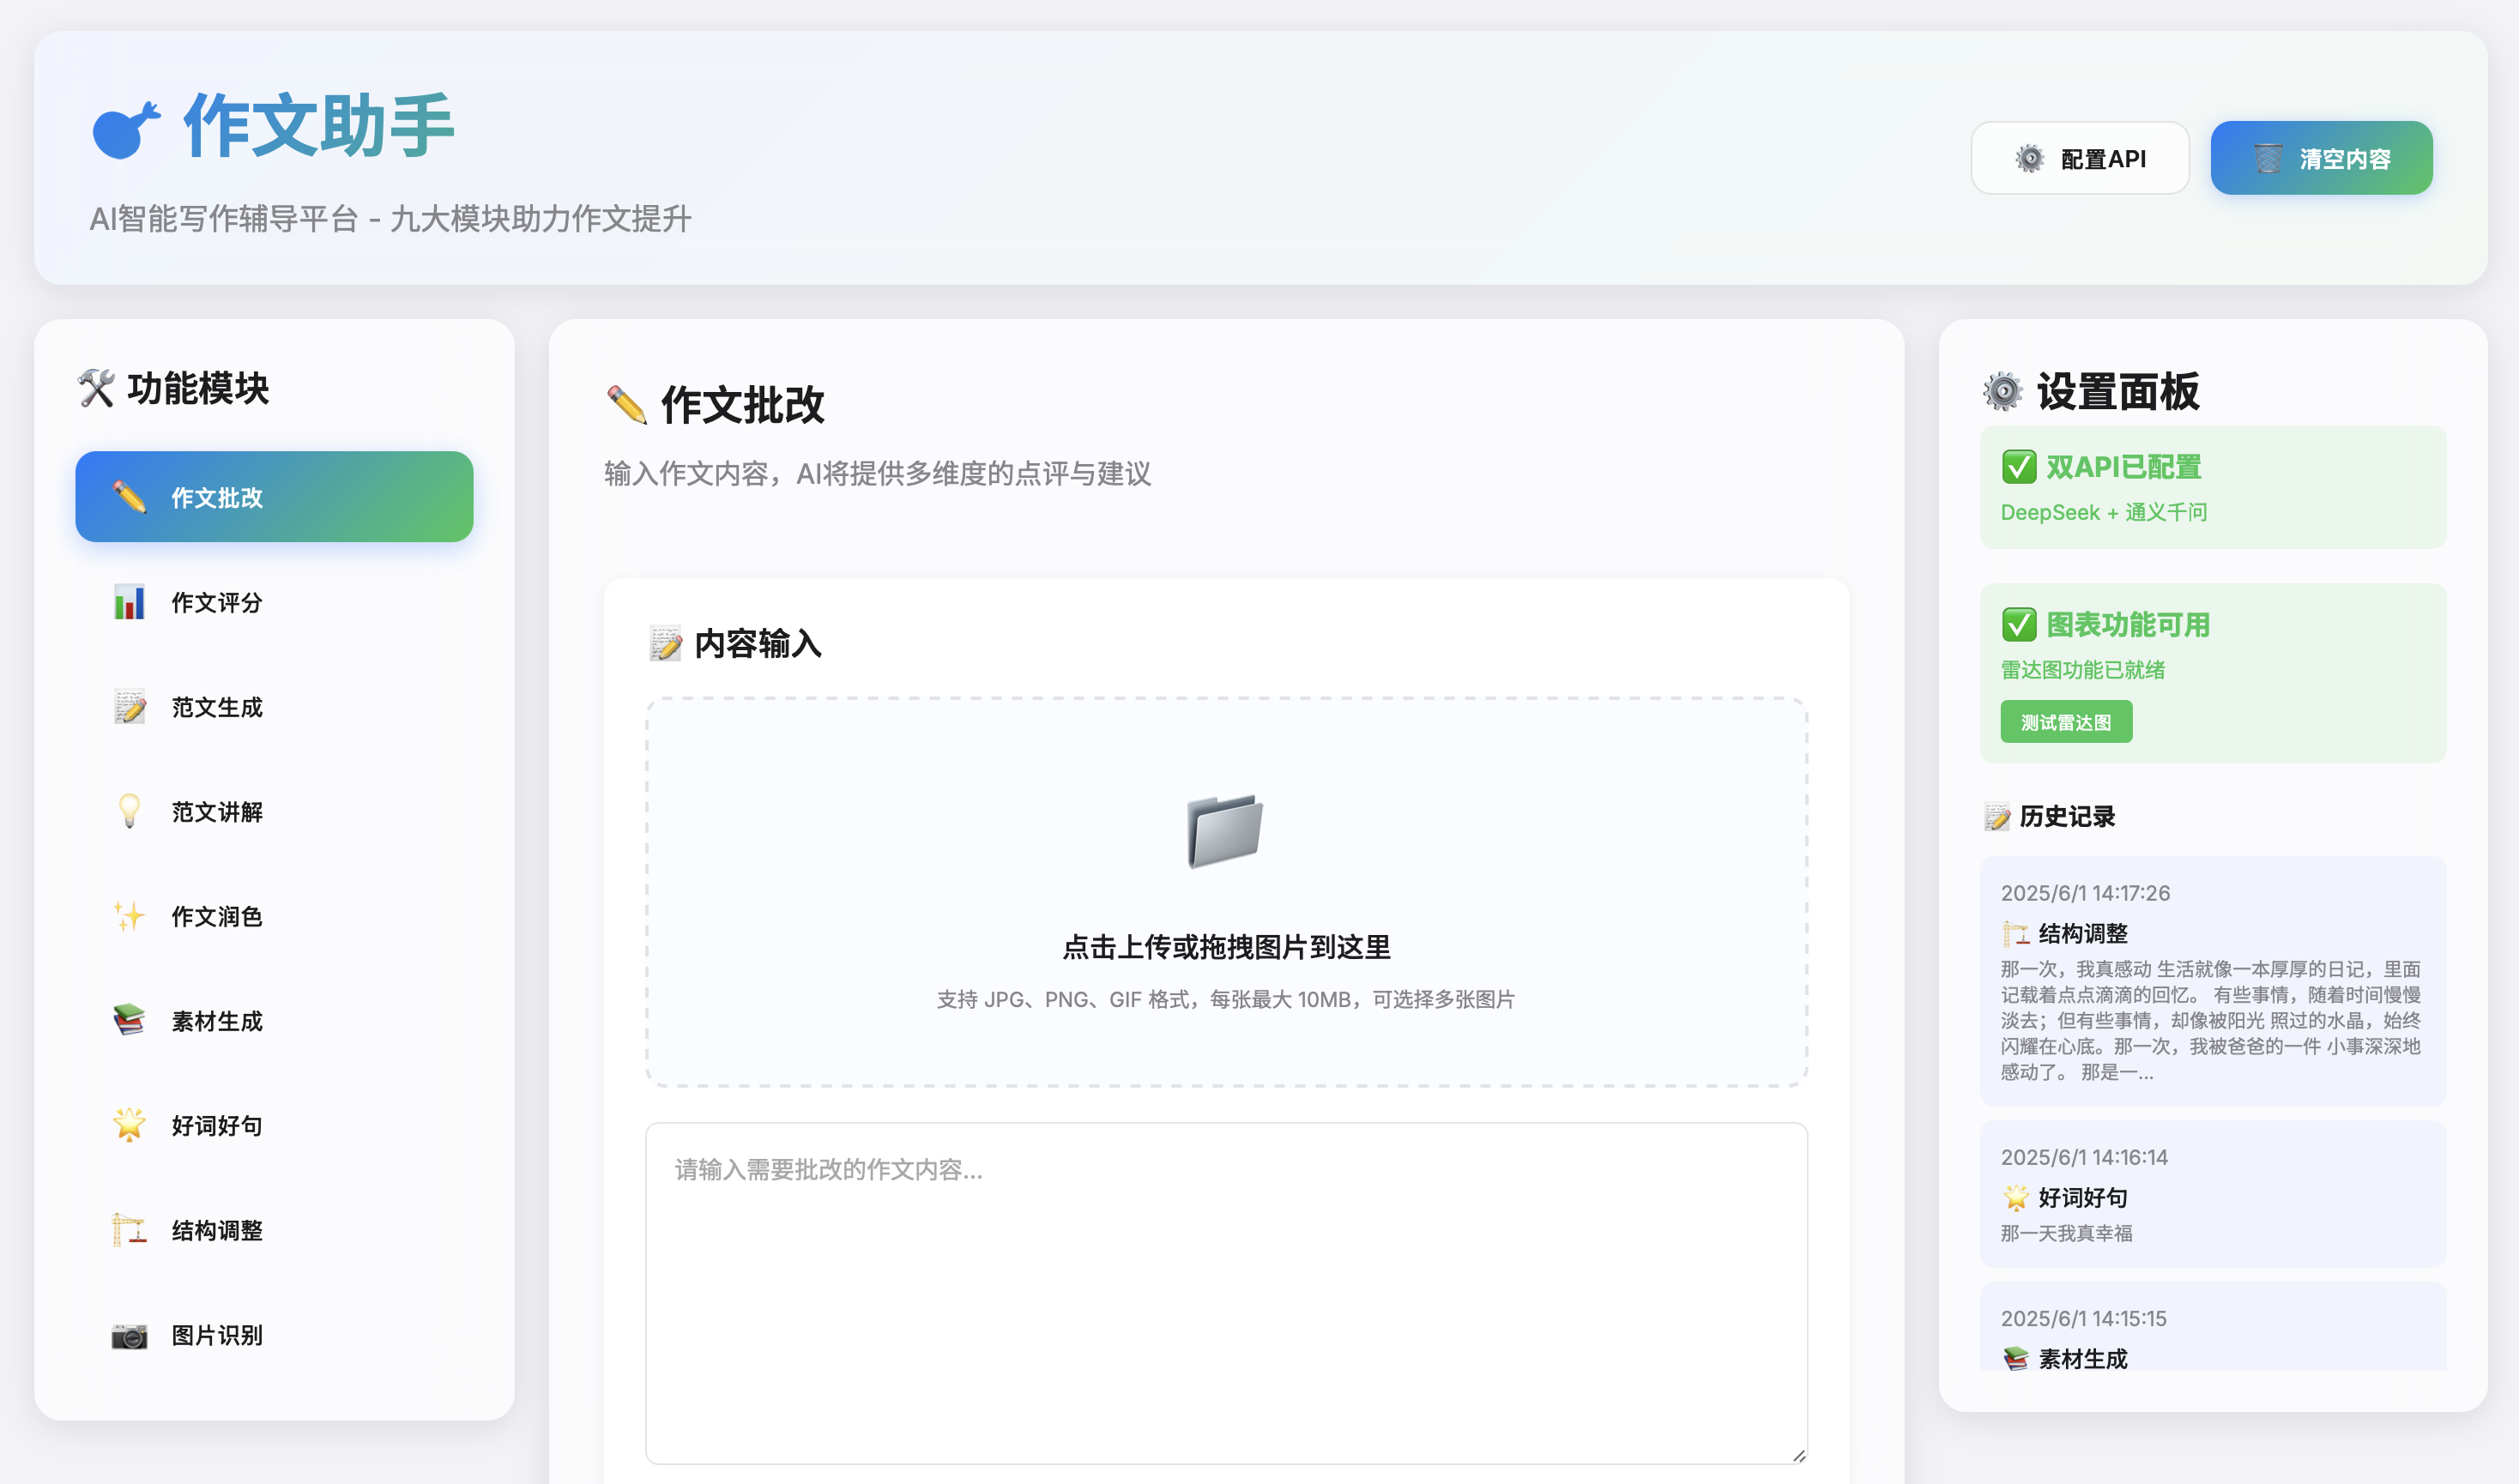
Task: Click the memo icon for 范文生成
Action: tap(129, 707)
